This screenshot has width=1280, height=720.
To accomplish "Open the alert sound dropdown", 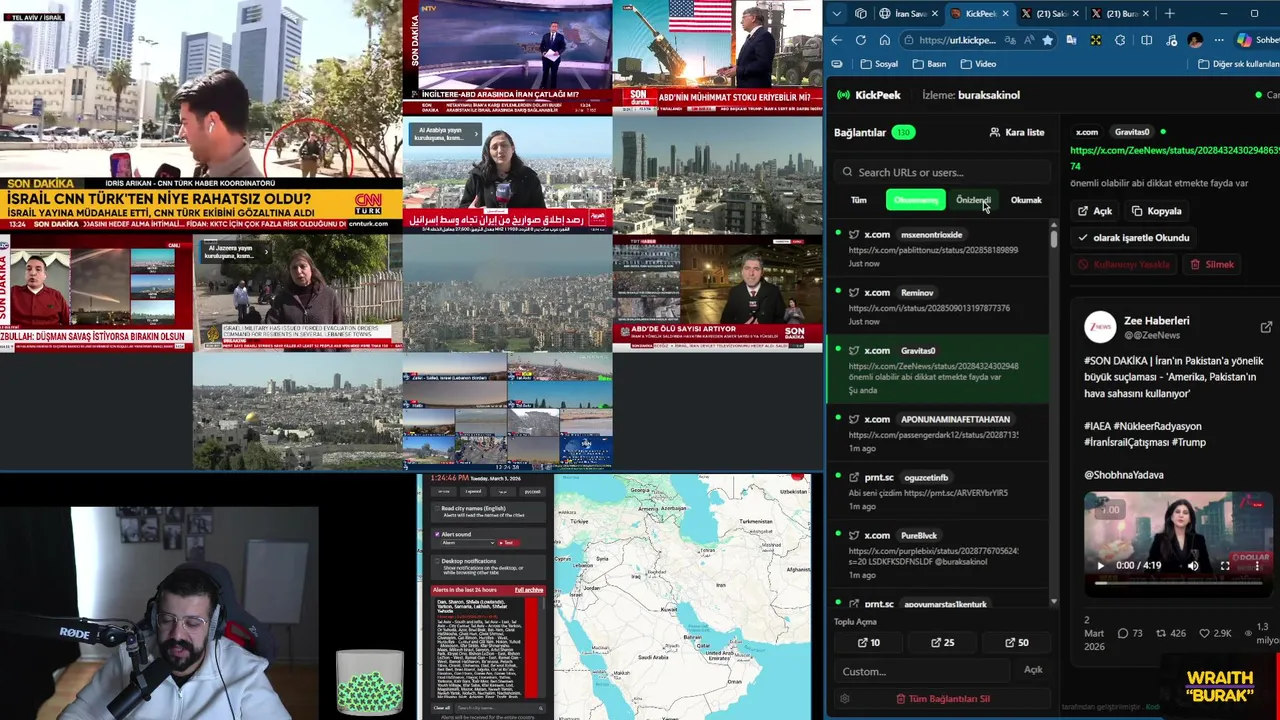I will 468,543.
